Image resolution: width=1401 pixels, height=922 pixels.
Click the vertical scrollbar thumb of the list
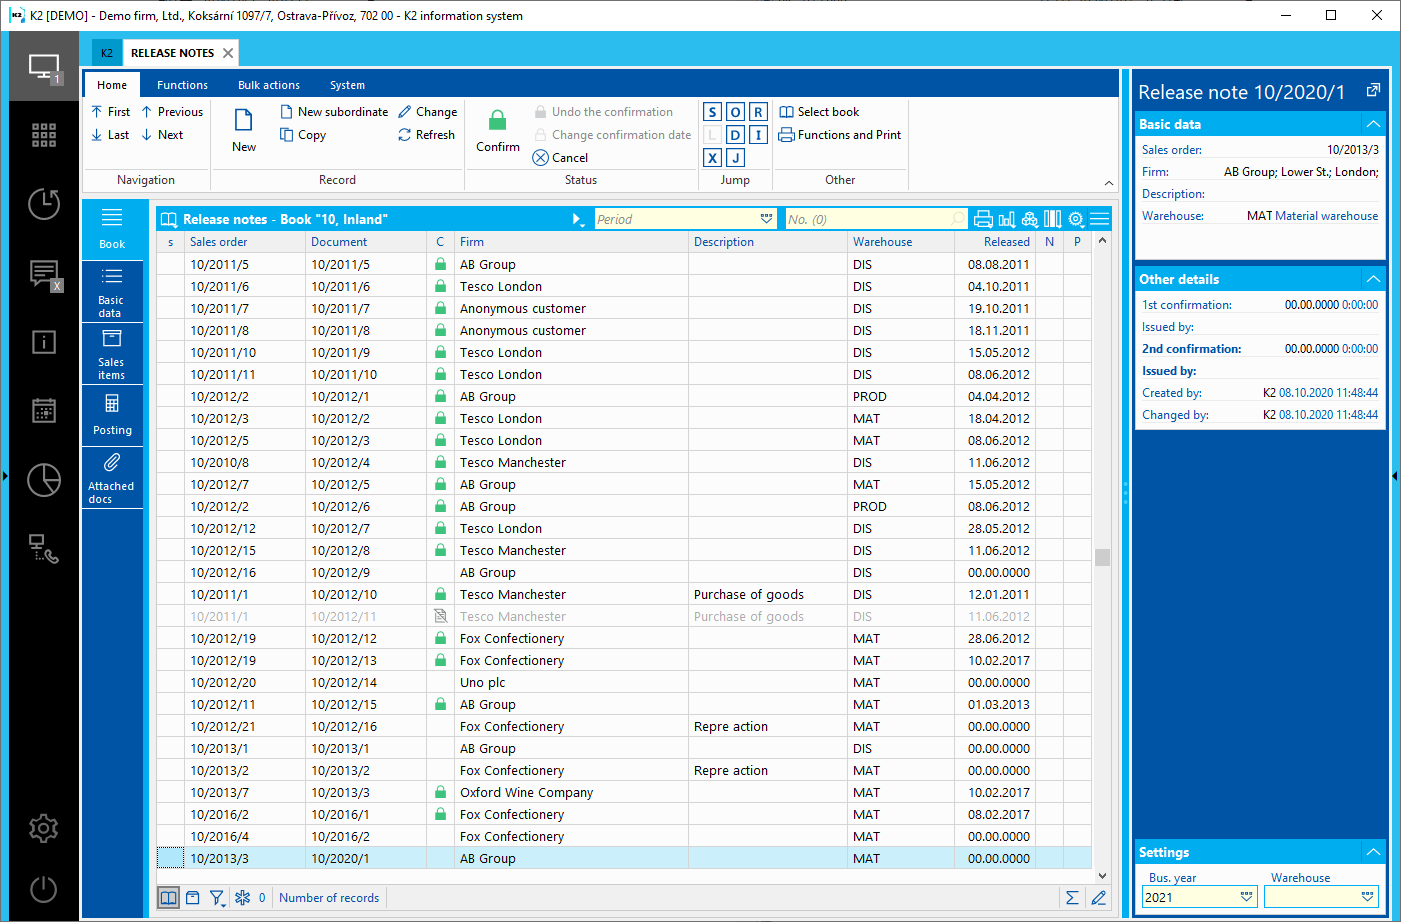point(1102,557)
